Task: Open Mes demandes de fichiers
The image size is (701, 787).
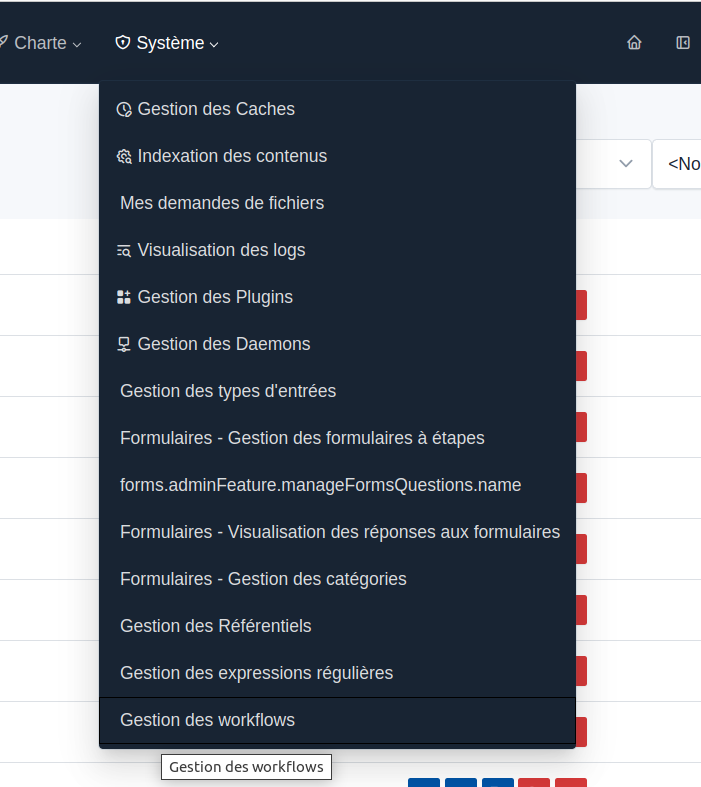Action: (222, 203)
